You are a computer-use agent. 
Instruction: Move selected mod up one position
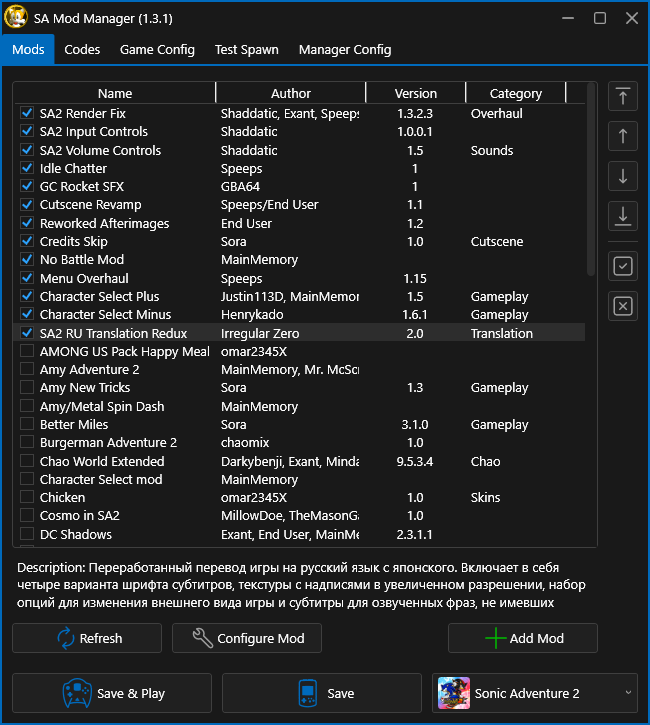623,136
